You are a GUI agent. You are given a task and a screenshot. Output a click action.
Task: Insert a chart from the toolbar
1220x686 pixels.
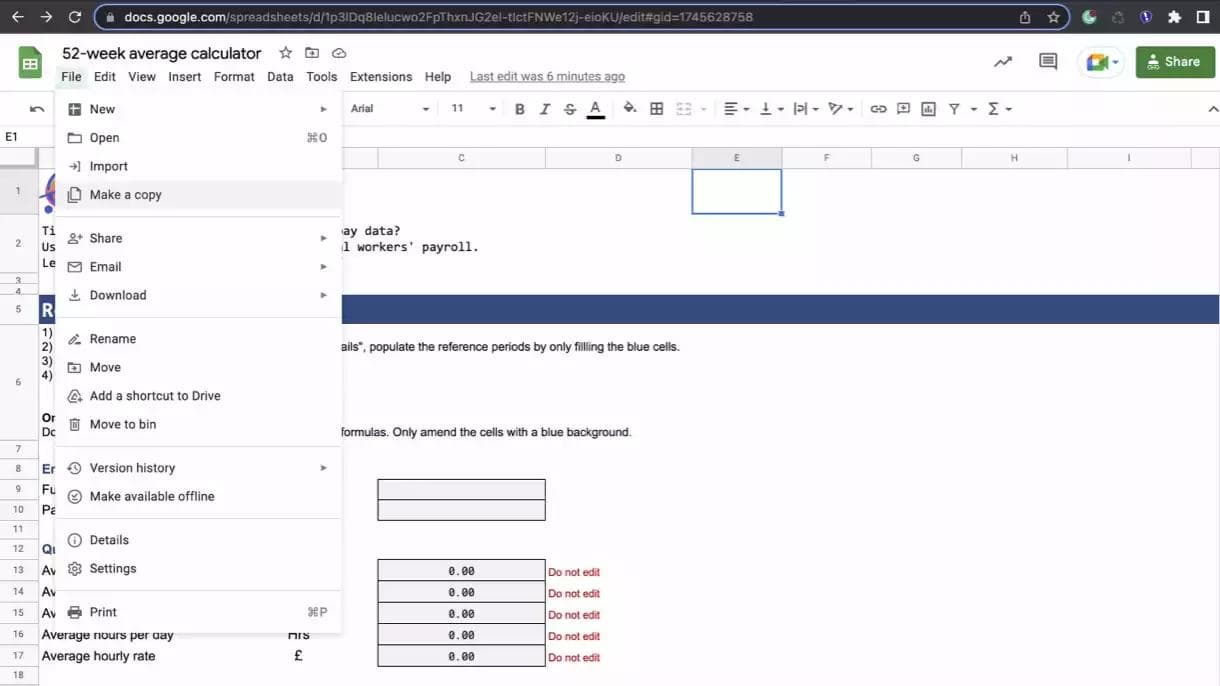tap(928, 108)
